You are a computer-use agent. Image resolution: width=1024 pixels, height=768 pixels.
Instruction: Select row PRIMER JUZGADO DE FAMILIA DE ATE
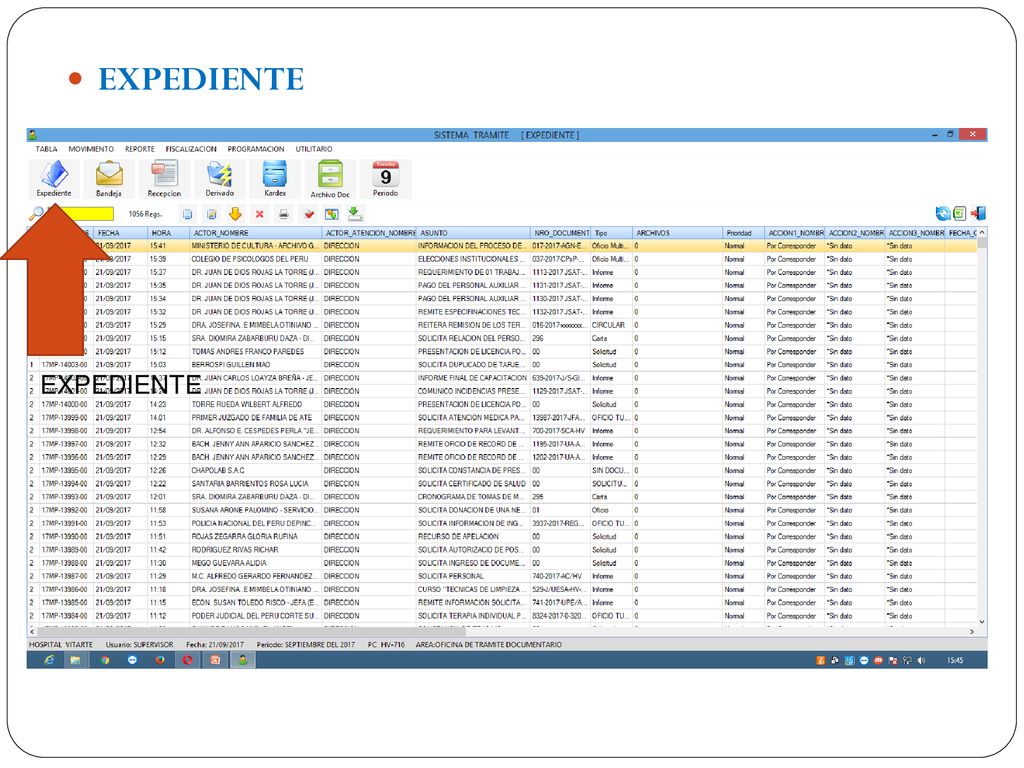(502, 417)
